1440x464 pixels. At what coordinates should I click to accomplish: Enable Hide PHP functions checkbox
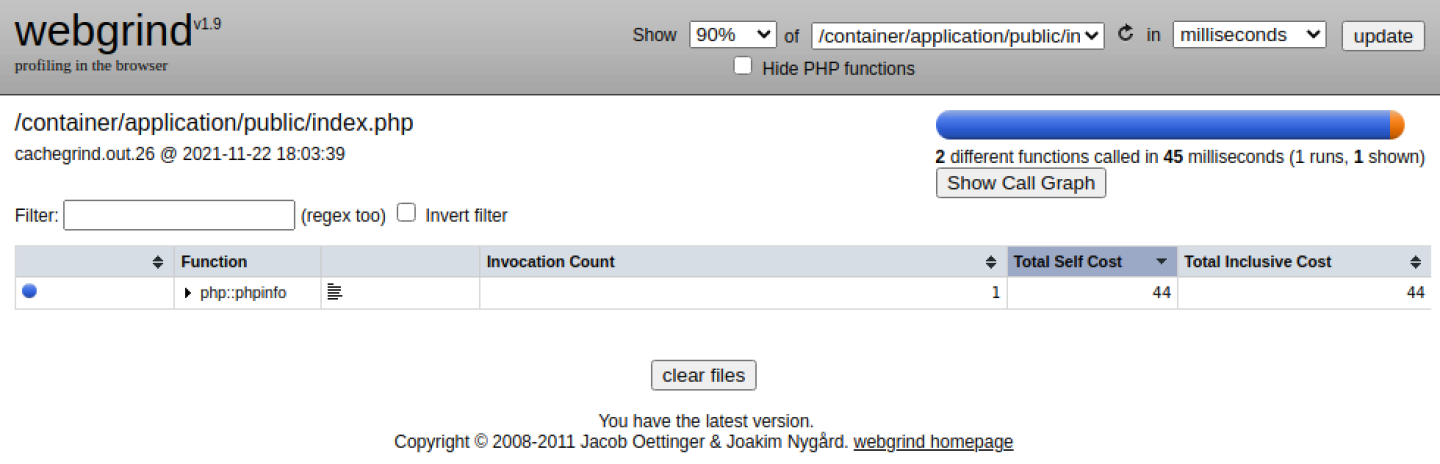pos(743,67)
